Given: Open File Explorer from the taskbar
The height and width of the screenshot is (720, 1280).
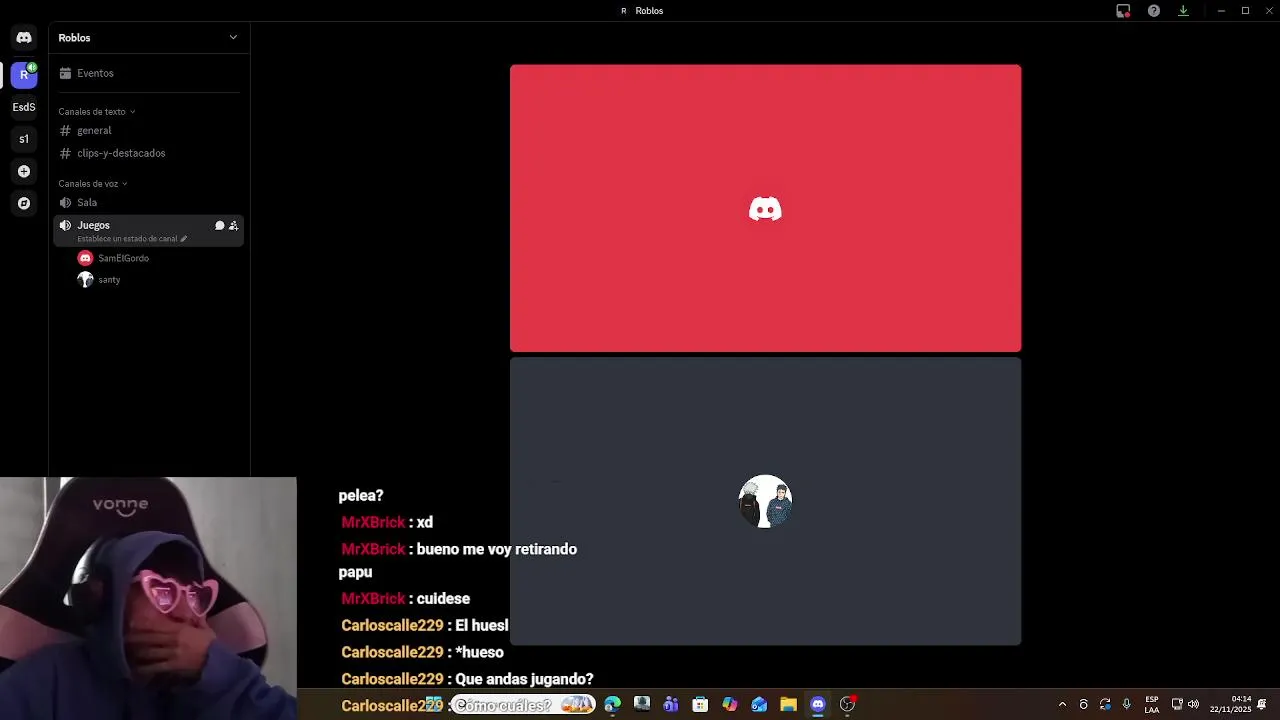Looking at the screenshot, I should (x=788, y=705).
